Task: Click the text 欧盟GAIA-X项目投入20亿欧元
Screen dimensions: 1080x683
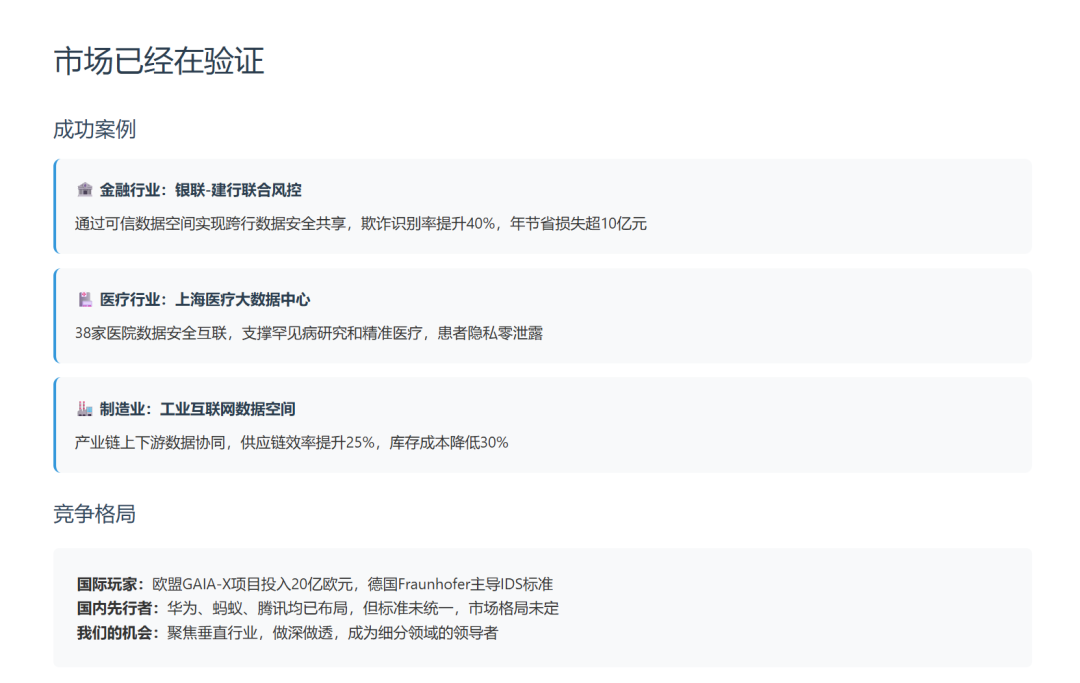Action: point(252,585)
